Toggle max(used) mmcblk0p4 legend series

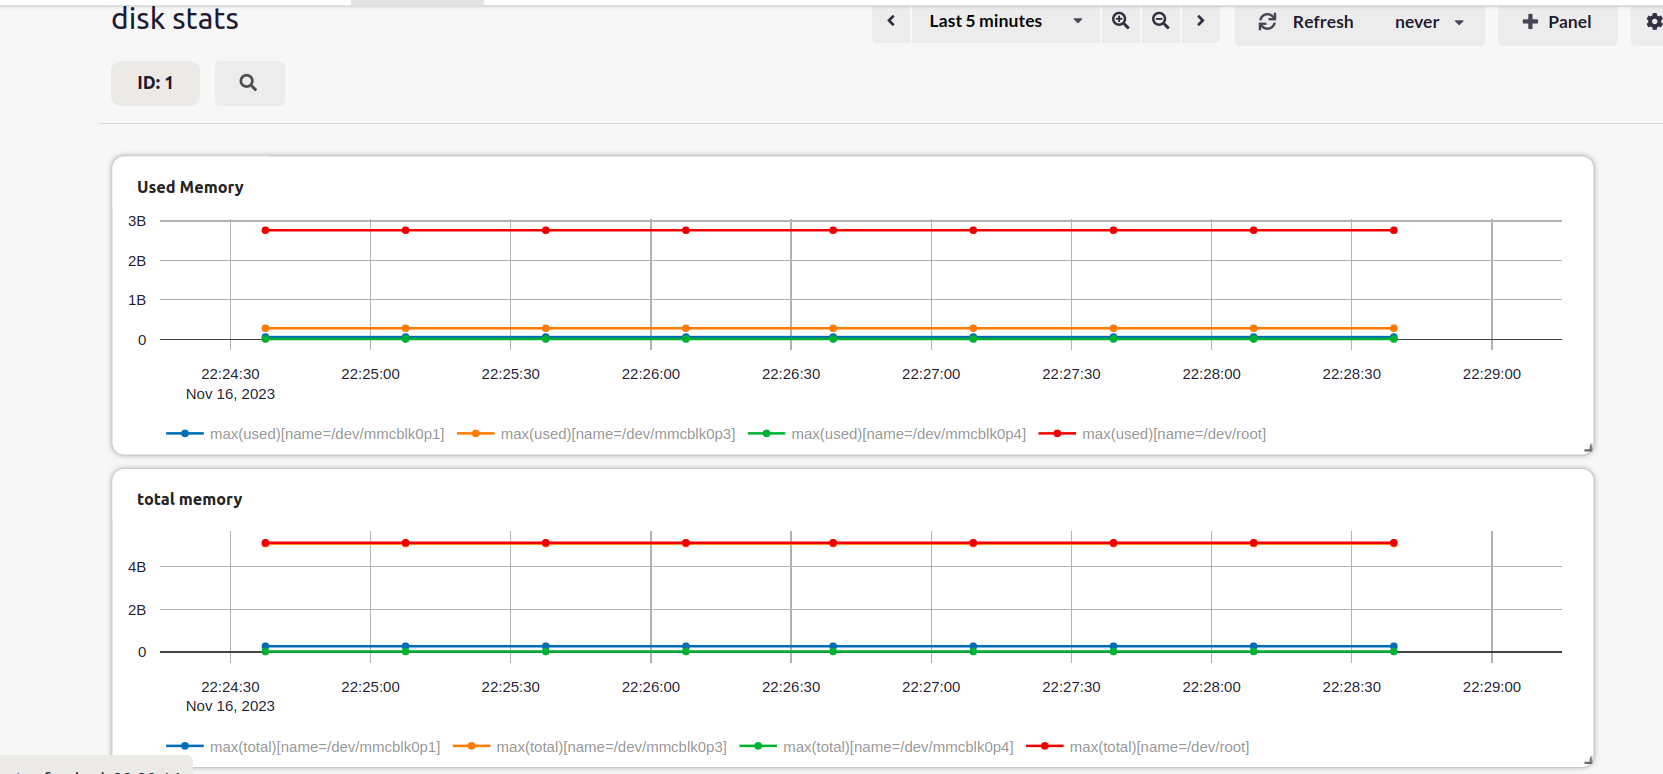coord(887,434)
